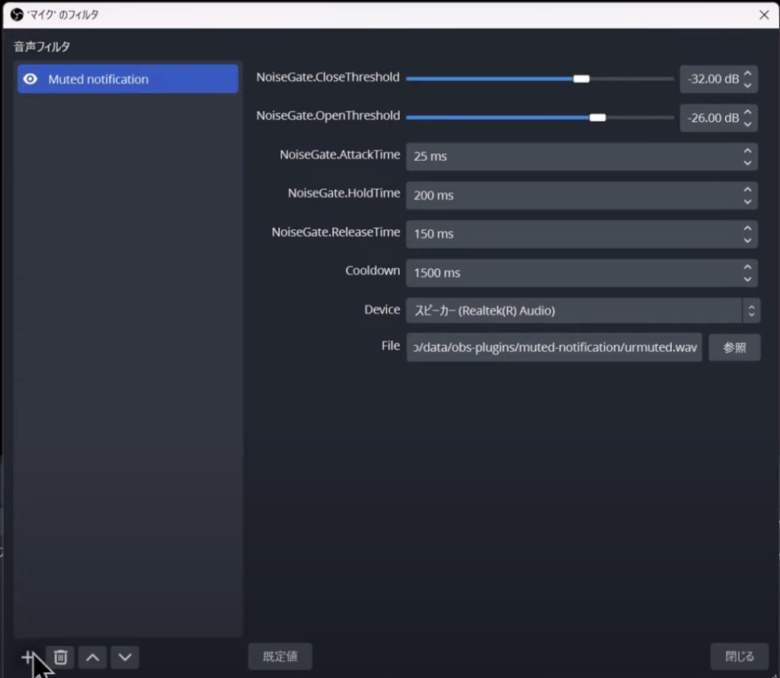
Task: Move filter down with down arrow icon
Action: click(x=124, y=657)
